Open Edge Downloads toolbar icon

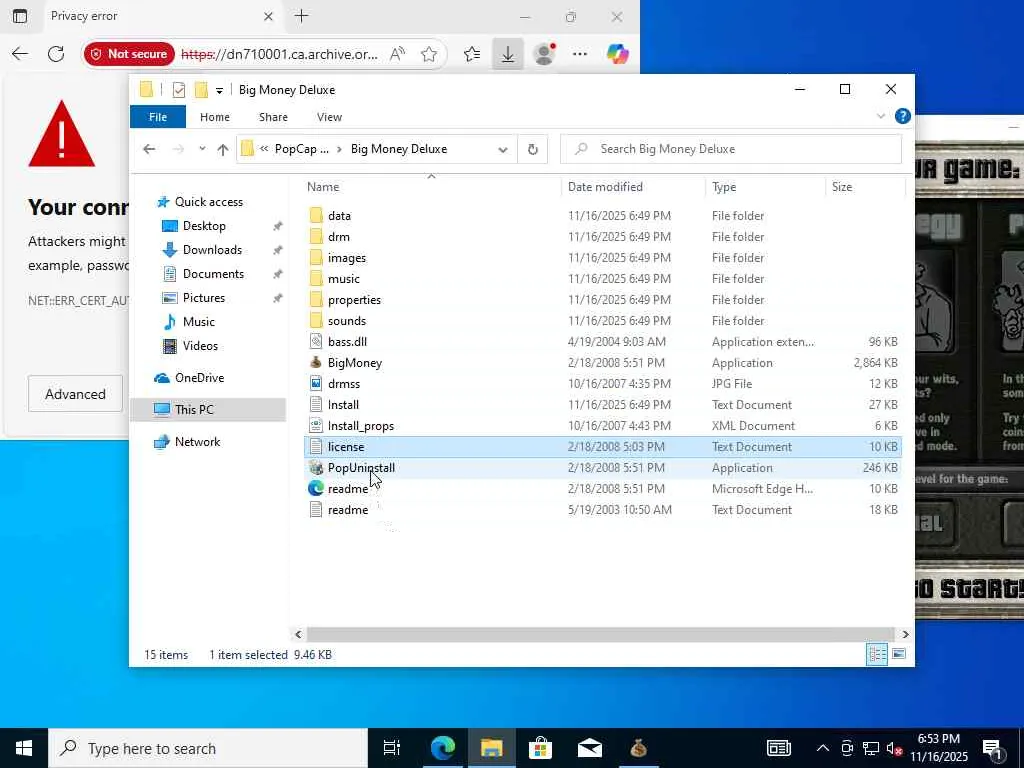(507, 54)
